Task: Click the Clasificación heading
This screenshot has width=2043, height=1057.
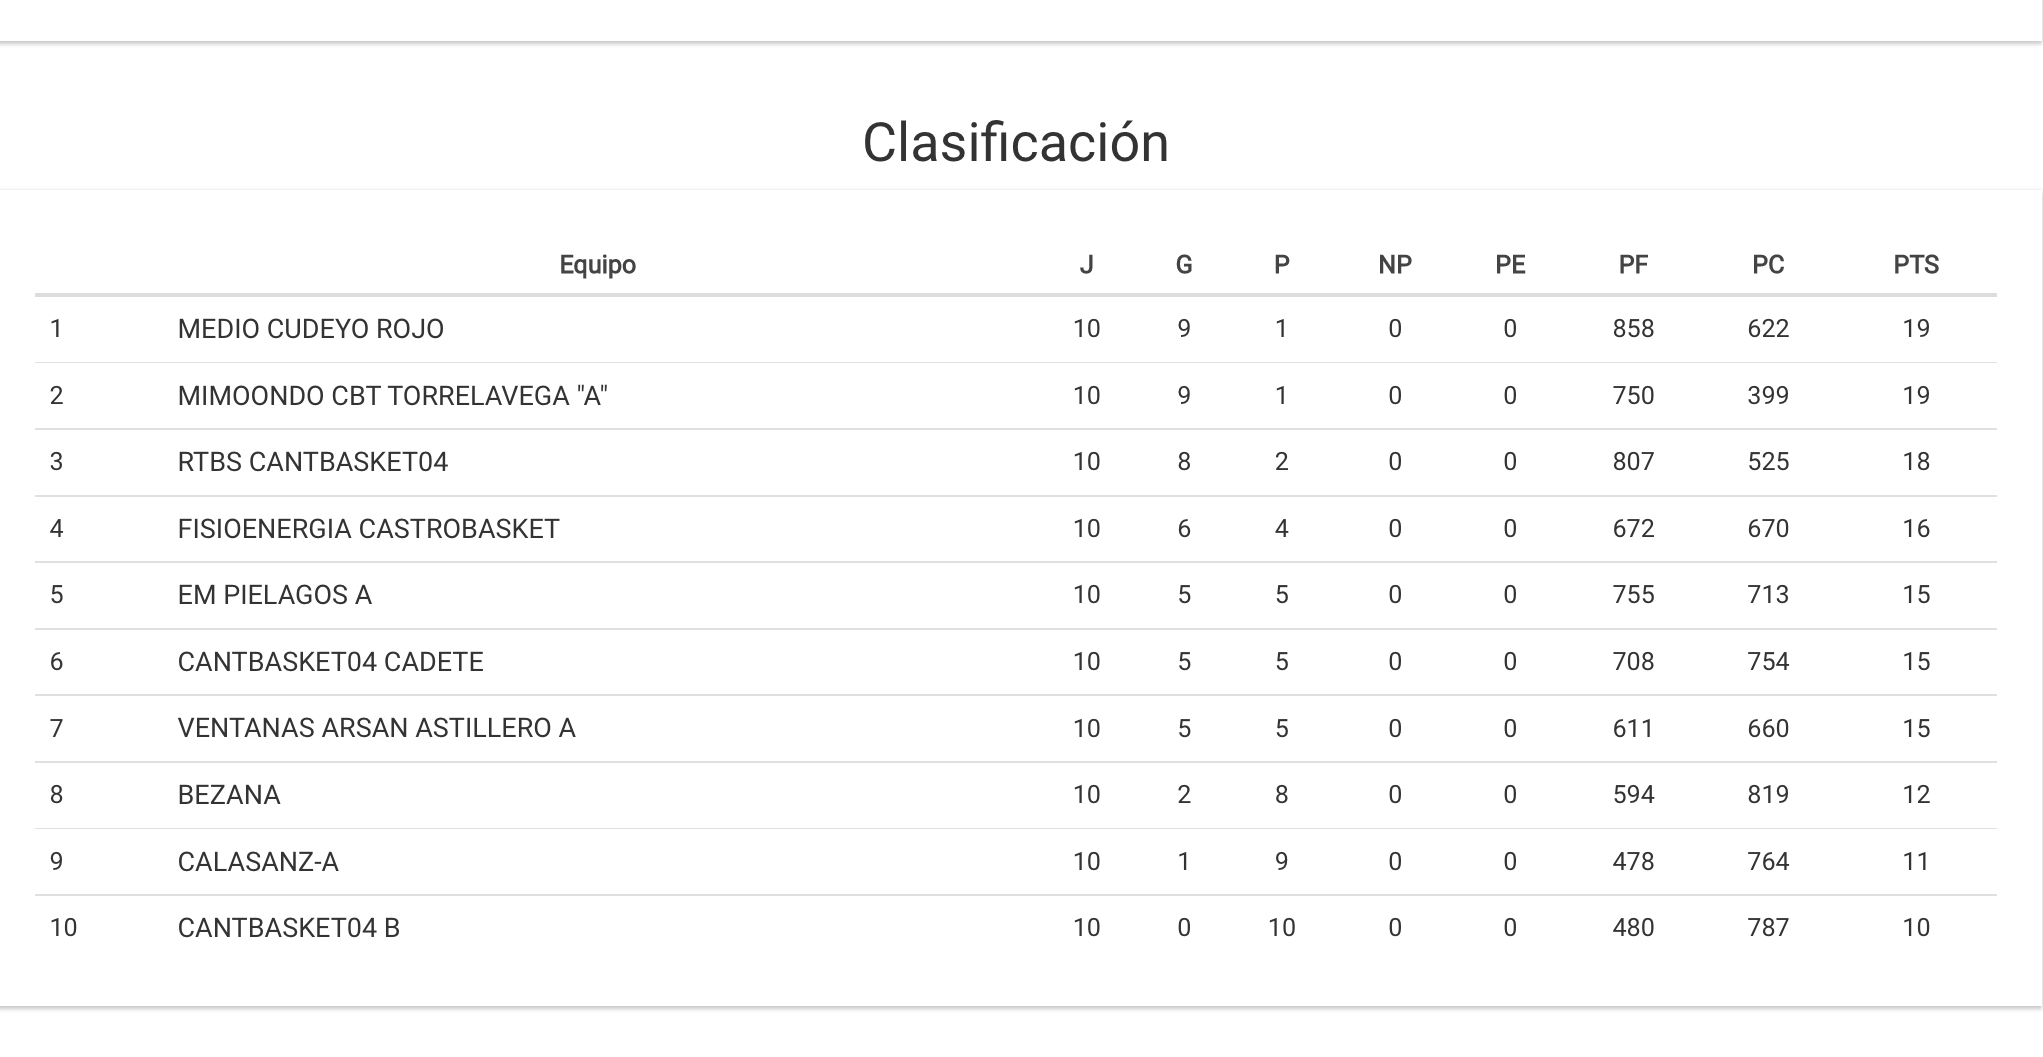Action: [1015, 142]
